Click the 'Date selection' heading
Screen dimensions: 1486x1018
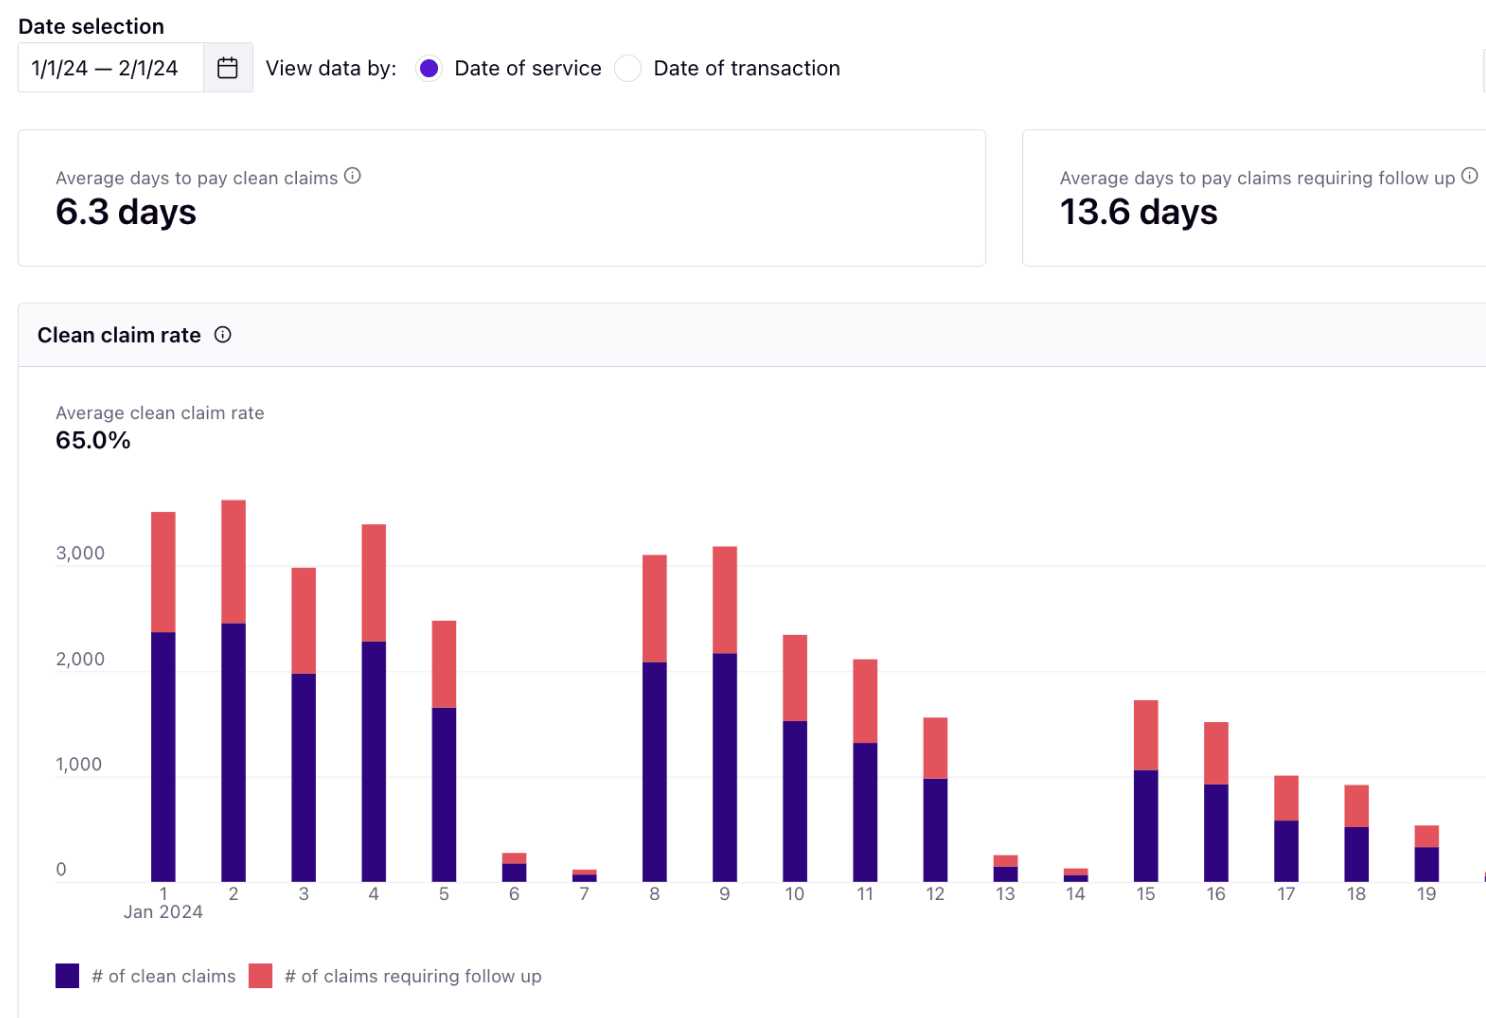click(91, 26)
